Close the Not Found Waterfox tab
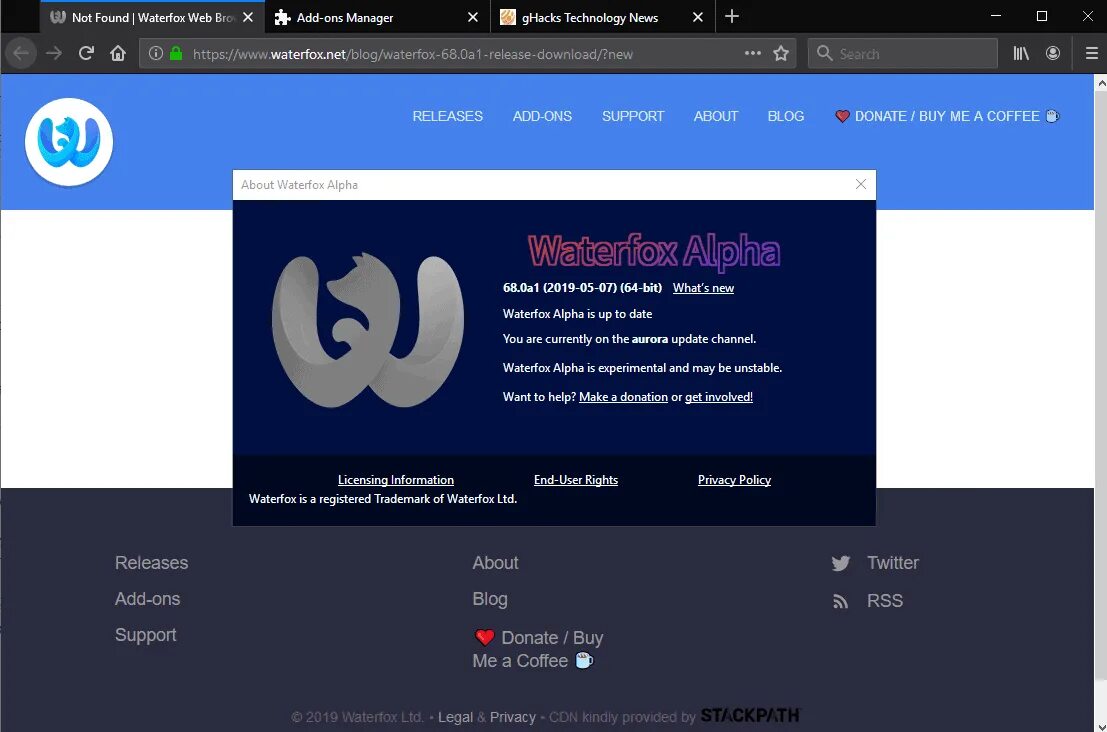 248,17
